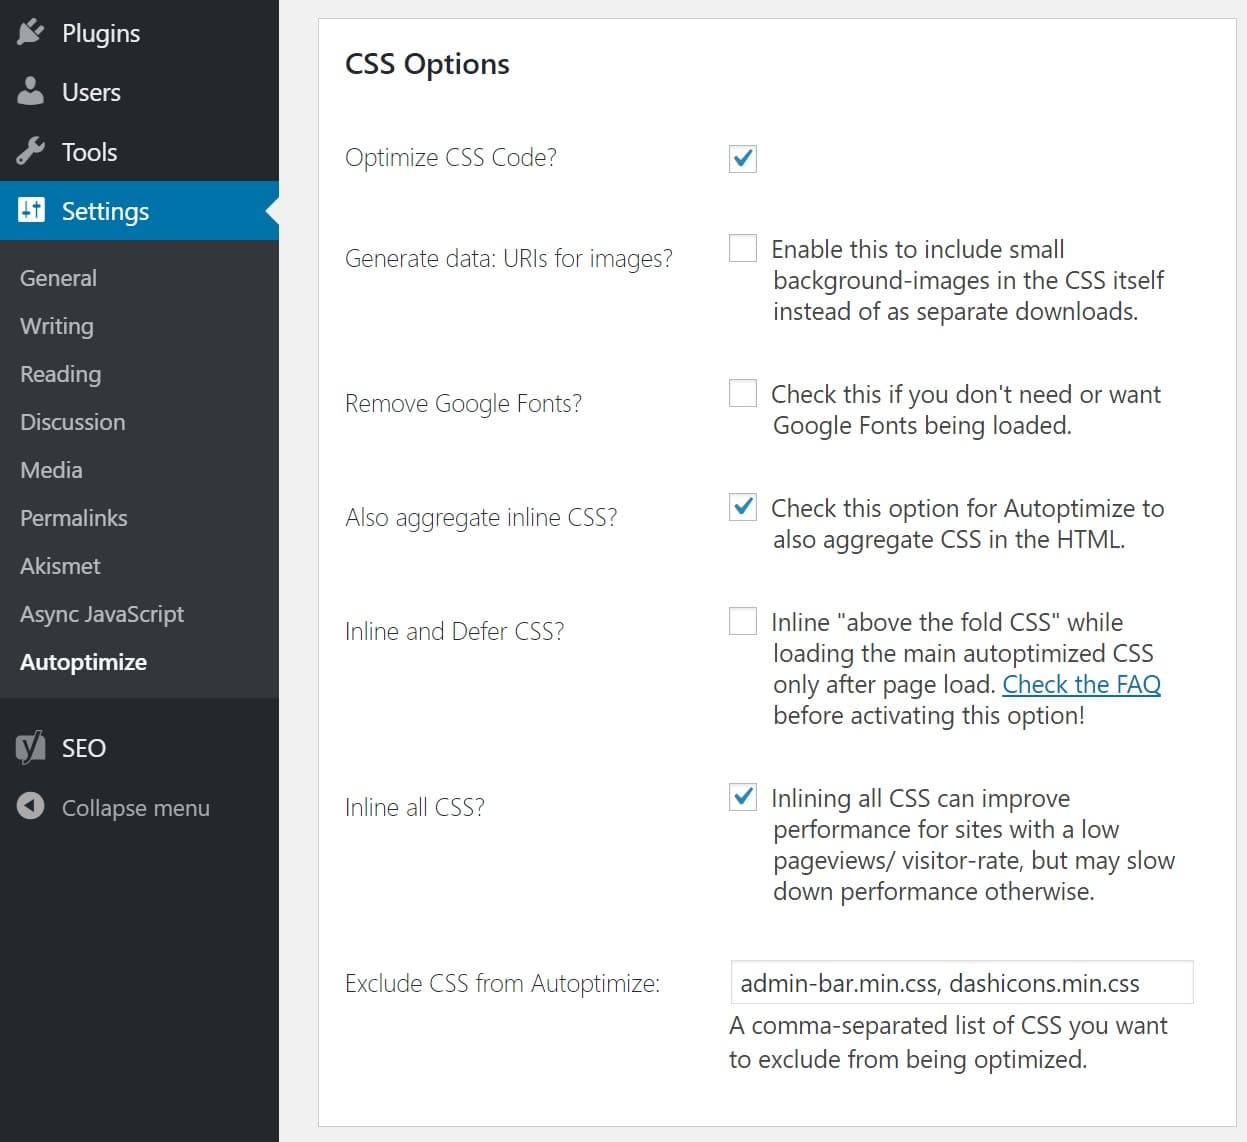Click the collapse menu arrow icon
This screenshot has height=1142, width=1247.
point(31,807)
